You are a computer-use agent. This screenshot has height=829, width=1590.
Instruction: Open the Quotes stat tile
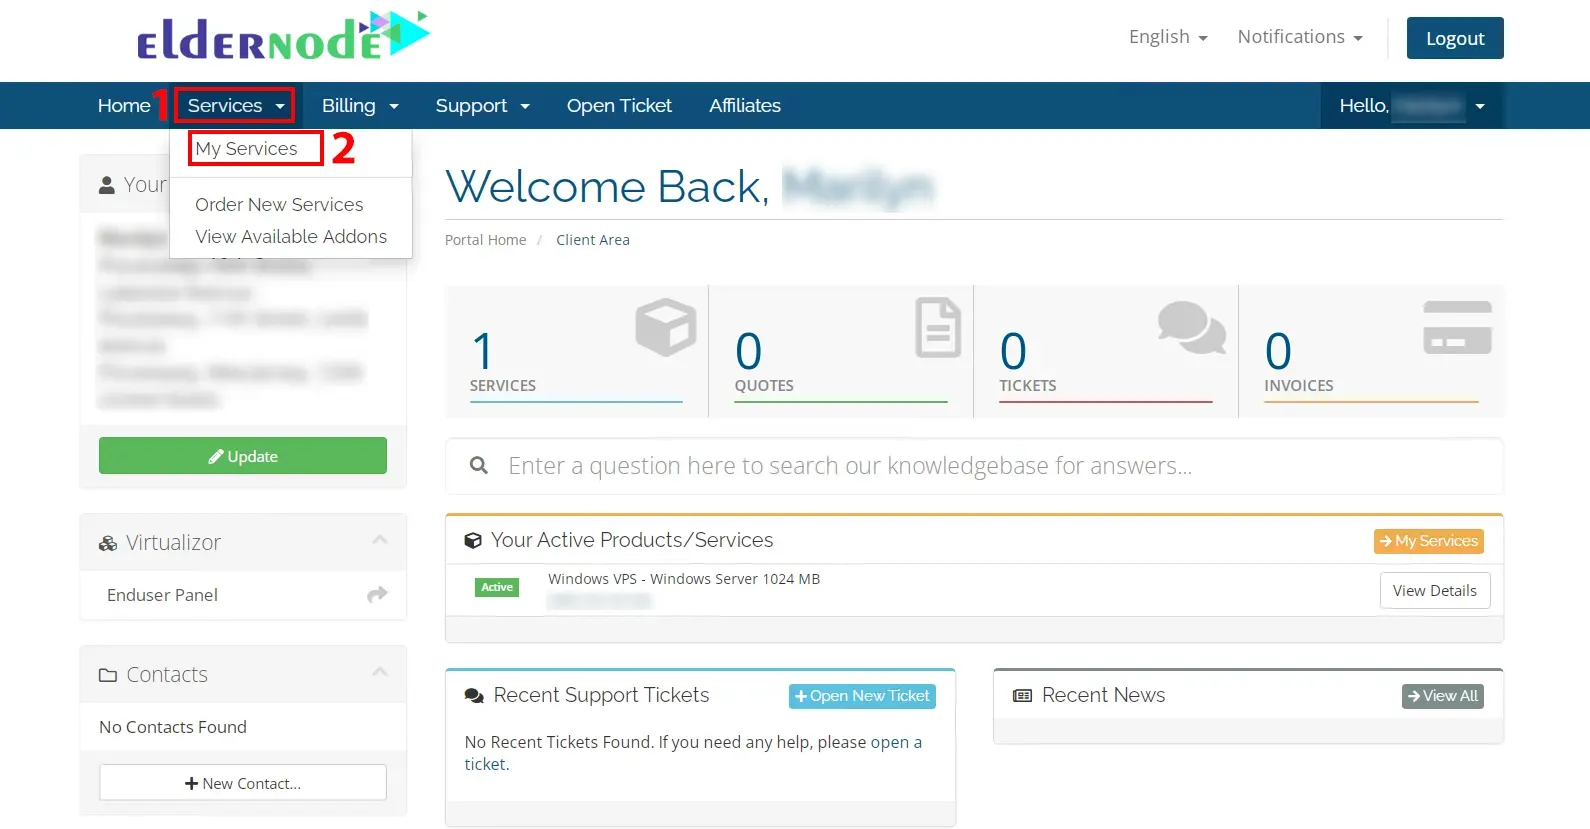click(840, 351)
